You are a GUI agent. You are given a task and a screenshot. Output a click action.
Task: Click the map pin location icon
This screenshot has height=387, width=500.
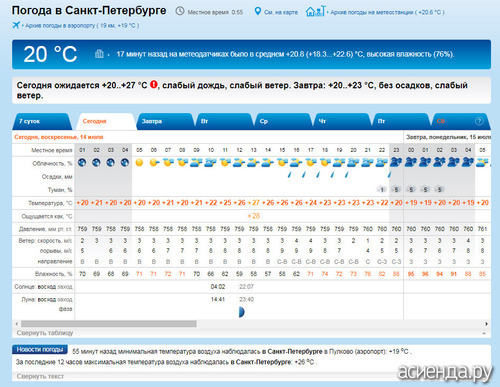coord(257,11)
